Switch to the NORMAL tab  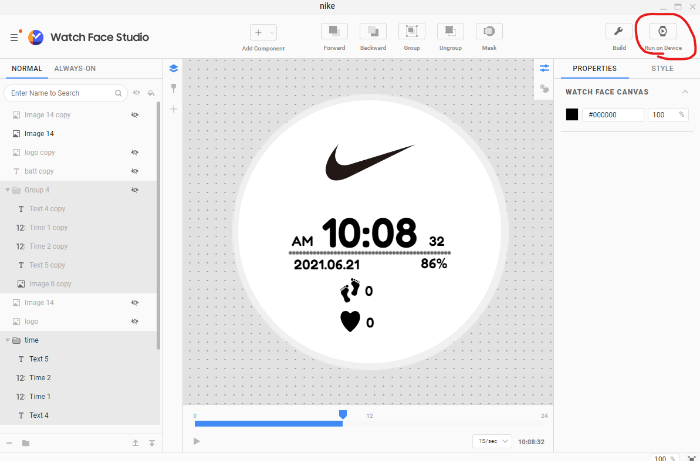(x=27, y=68)
